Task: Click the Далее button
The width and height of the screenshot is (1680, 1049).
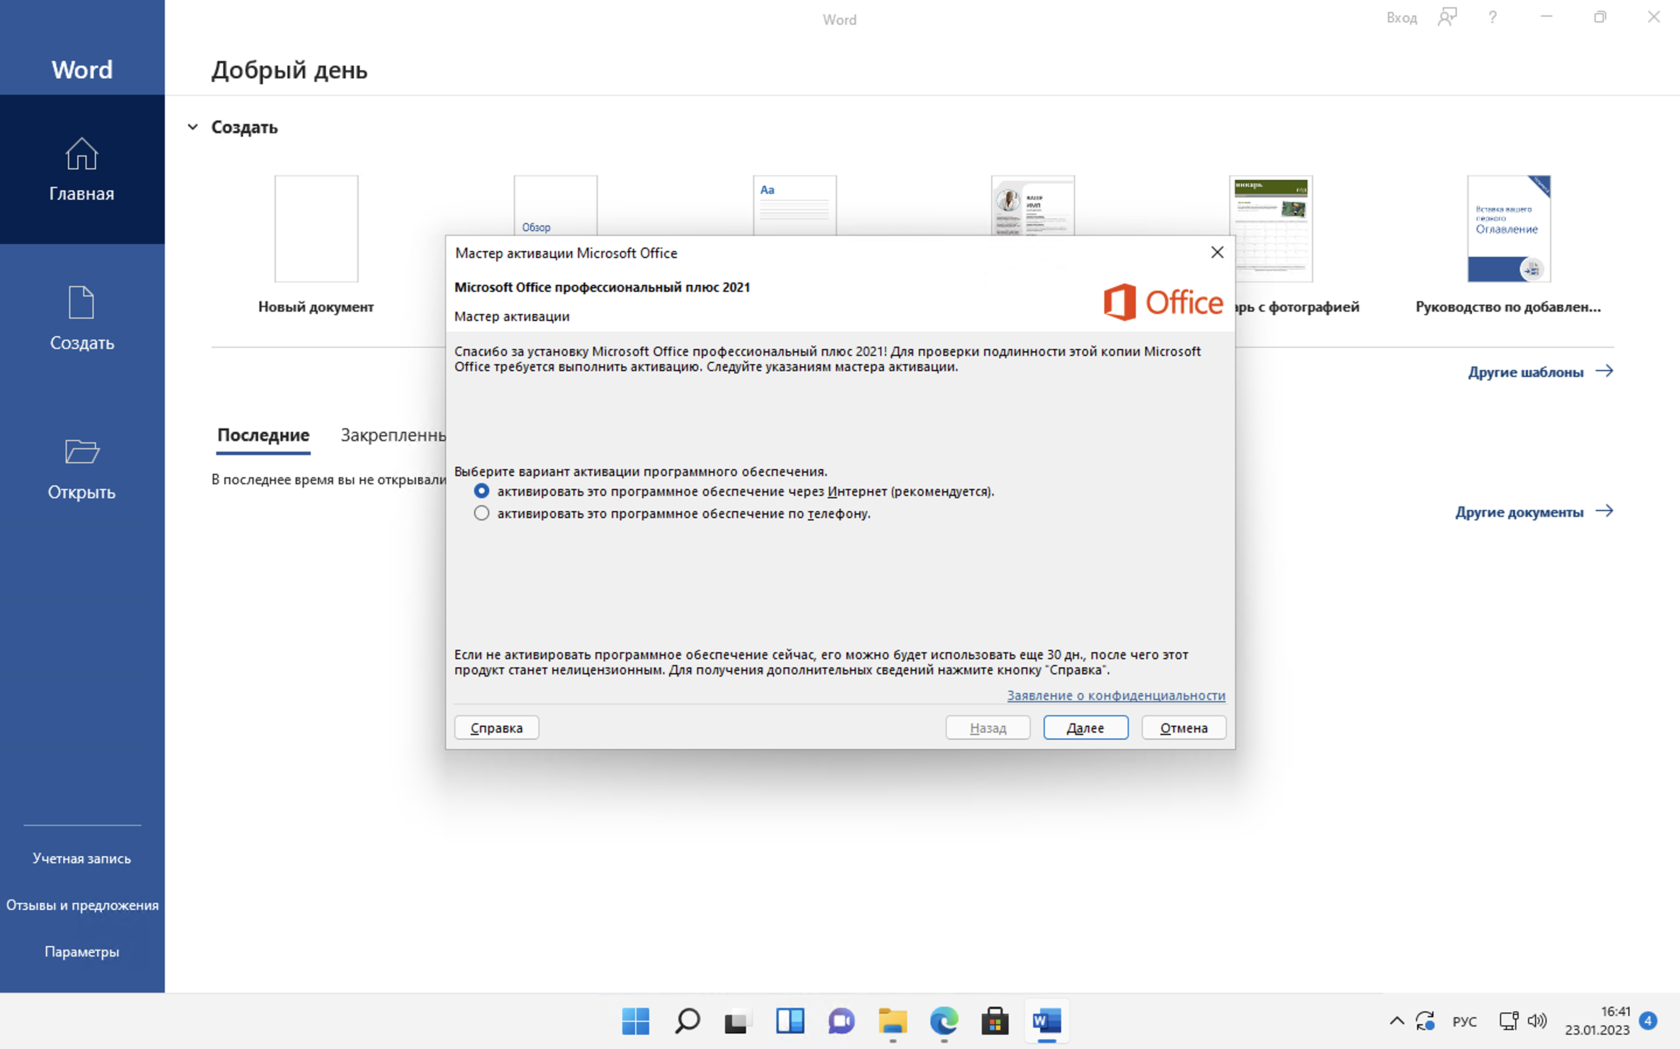Action: (1085, 728)
